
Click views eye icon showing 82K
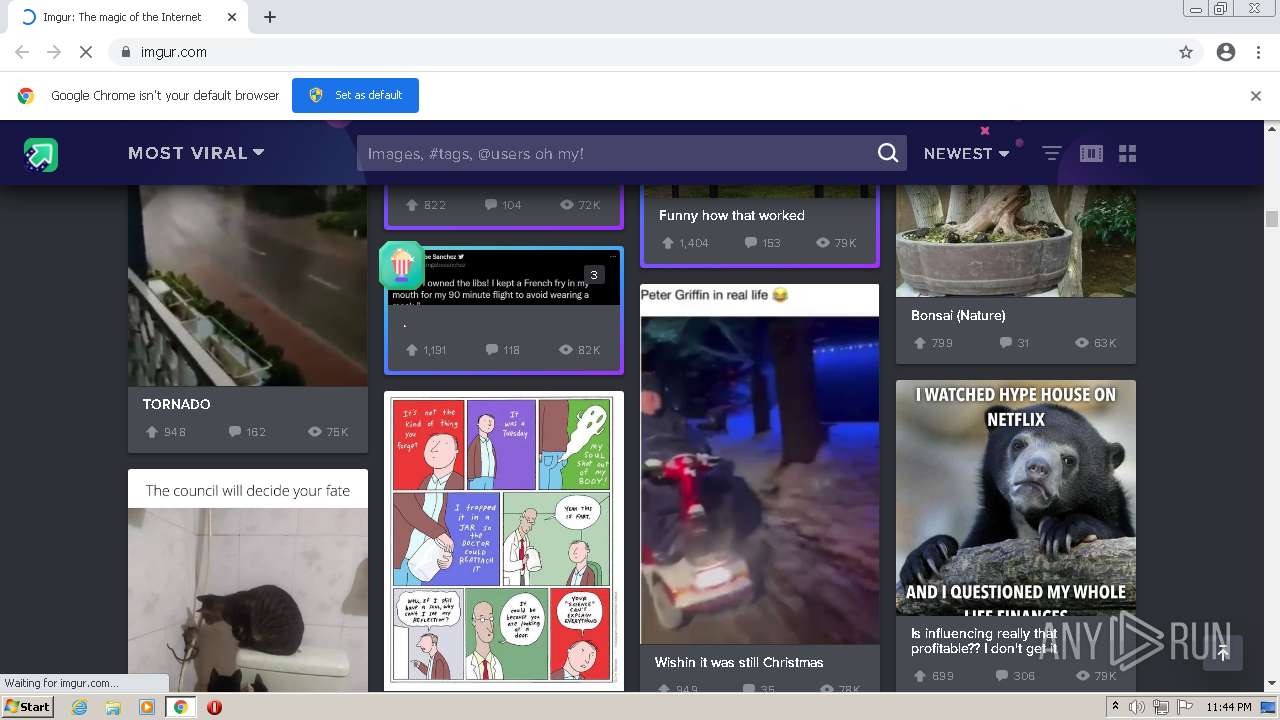[567, 350]
